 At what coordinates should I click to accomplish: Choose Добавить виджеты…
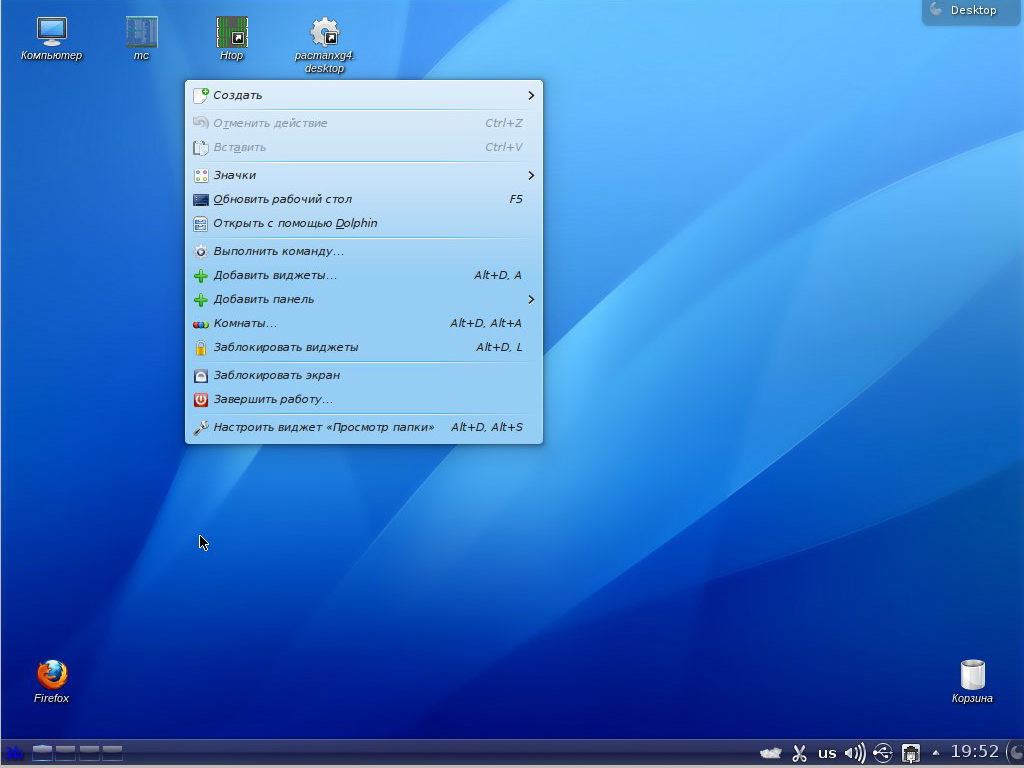point(364,276)
